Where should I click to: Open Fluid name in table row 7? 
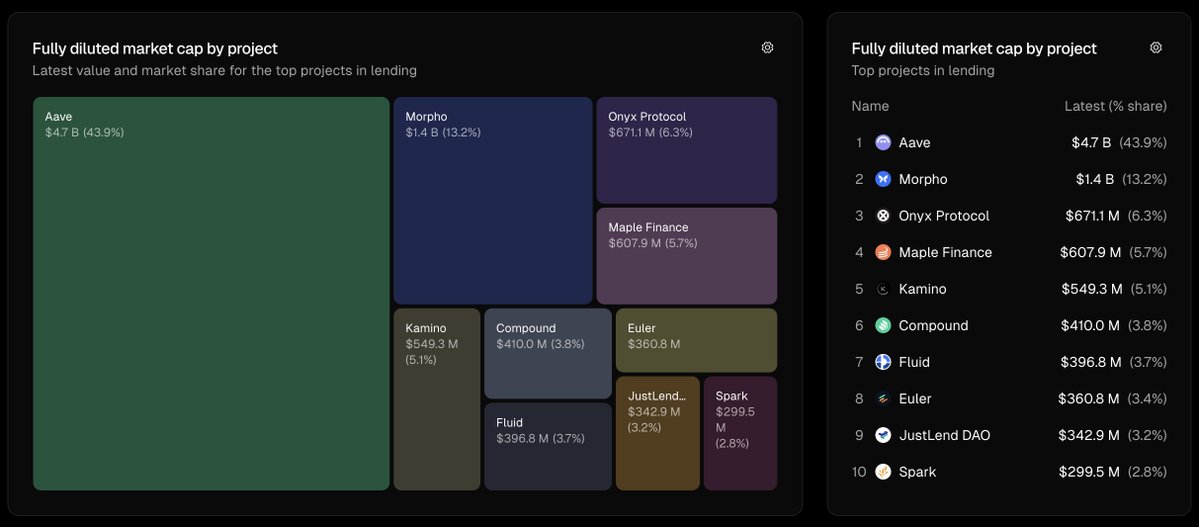click(914, 362)
